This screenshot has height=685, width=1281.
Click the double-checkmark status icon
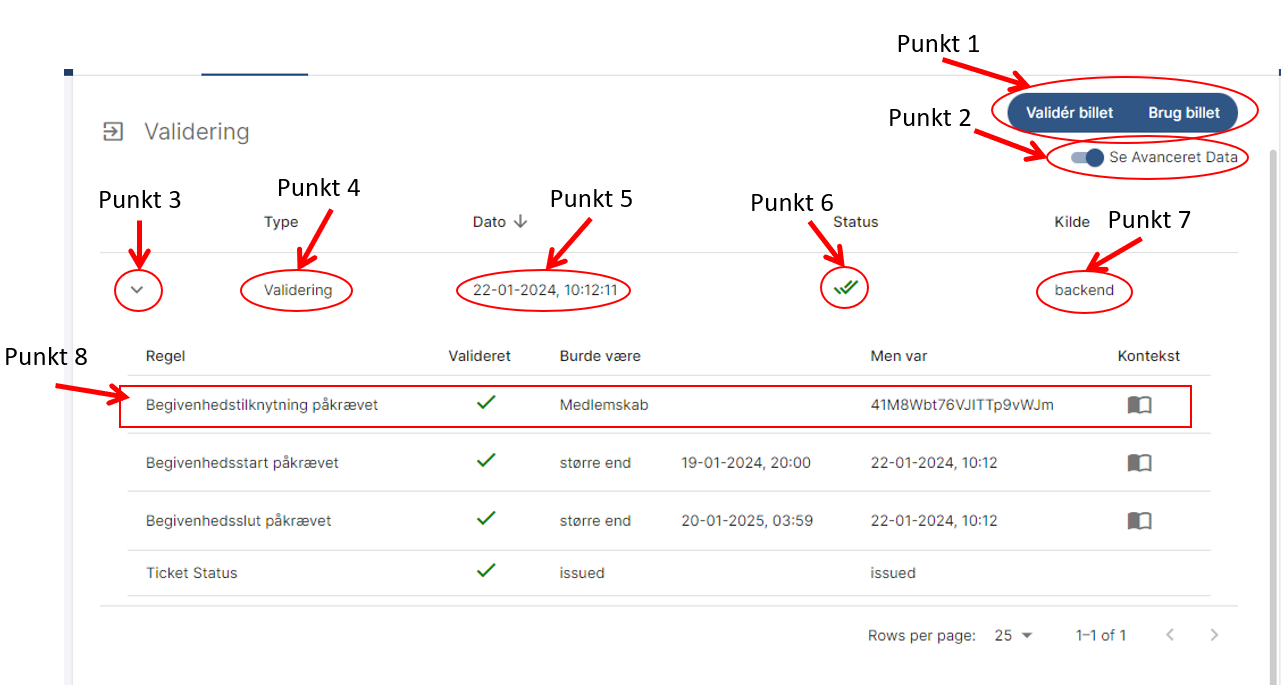point(845,289)
